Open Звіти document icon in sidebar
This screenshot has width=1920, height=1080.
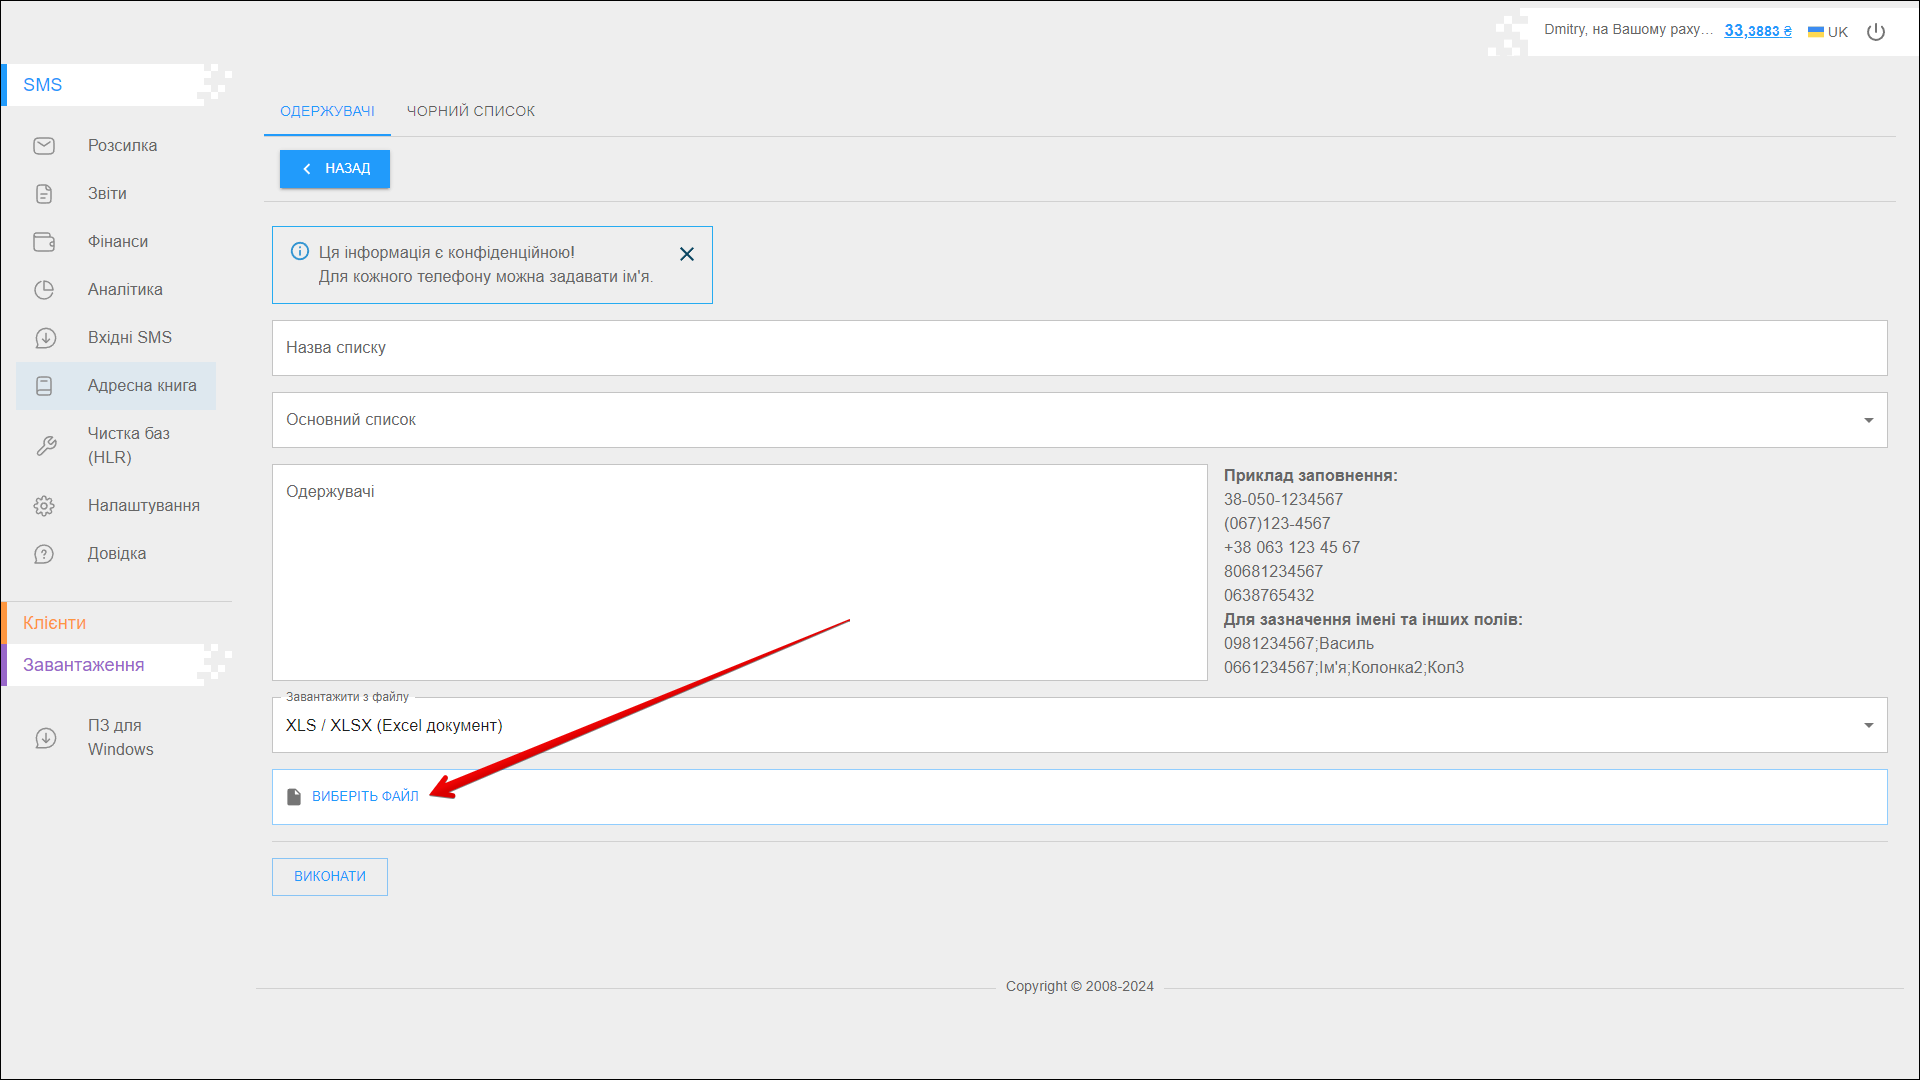point(44,194)
